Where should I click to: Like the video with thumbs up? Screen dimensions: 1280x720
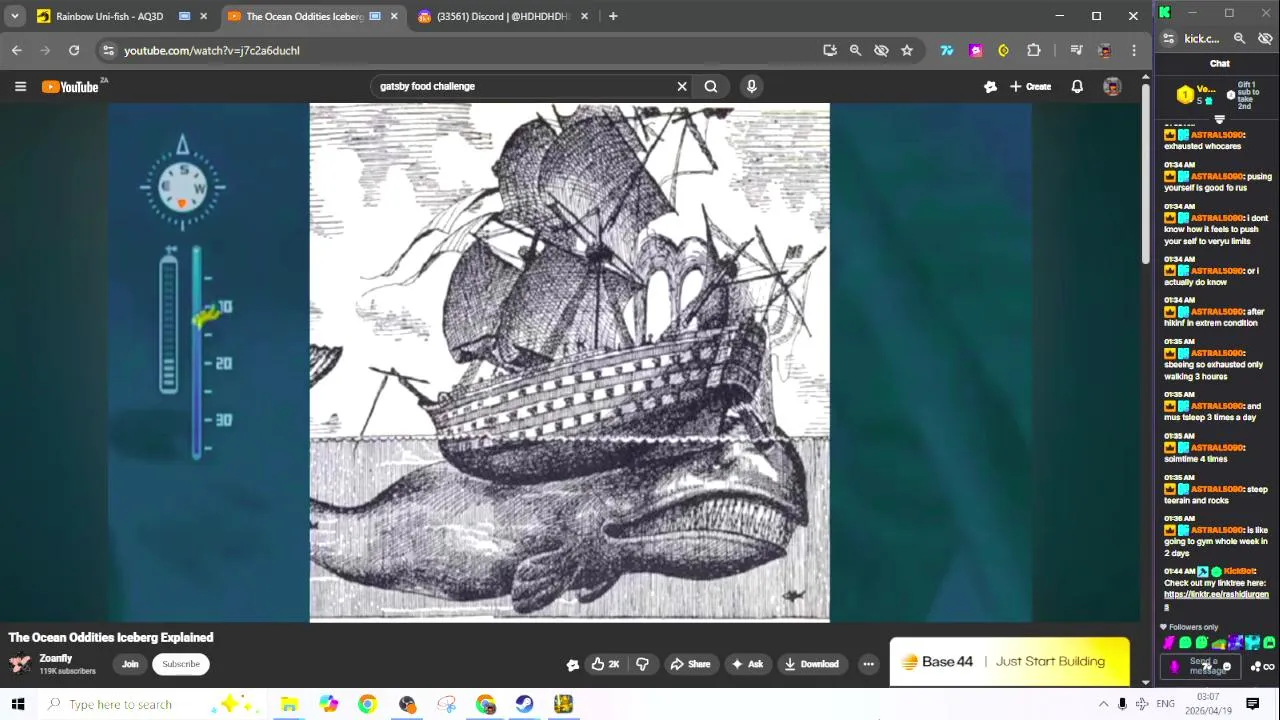[x=605, y=664]
